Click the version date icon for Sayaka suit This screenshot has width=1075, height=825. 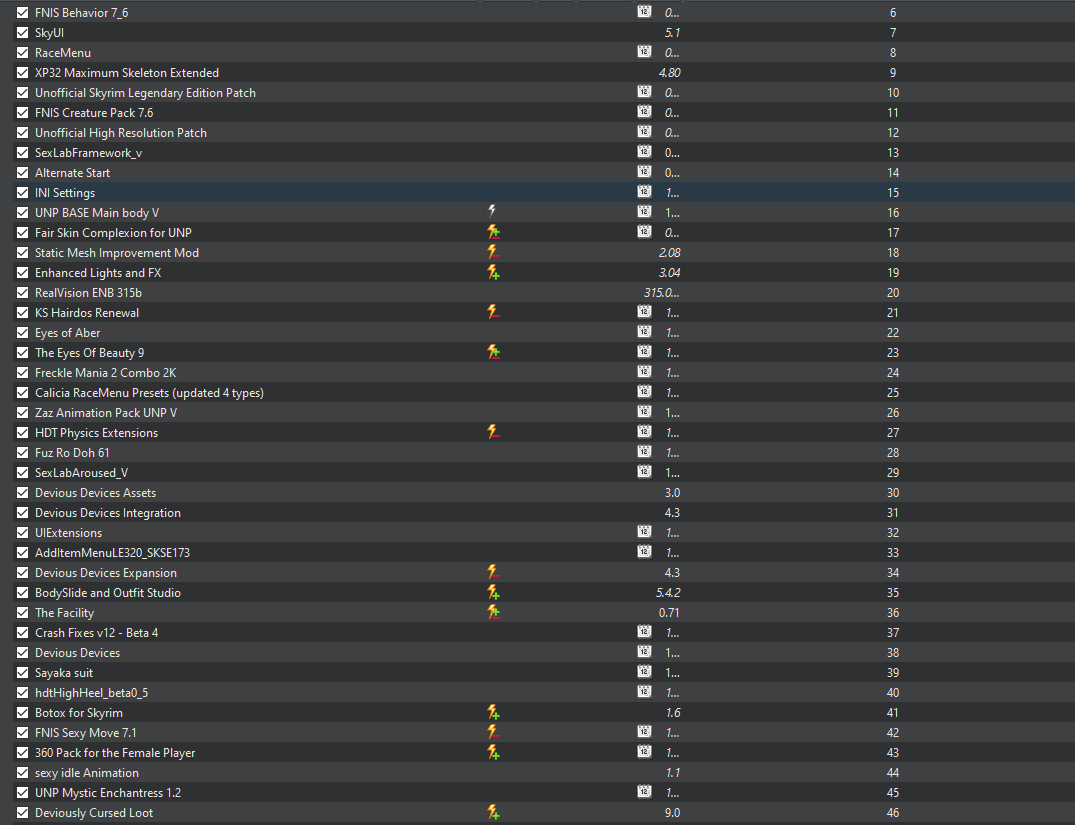click(644, 671)
